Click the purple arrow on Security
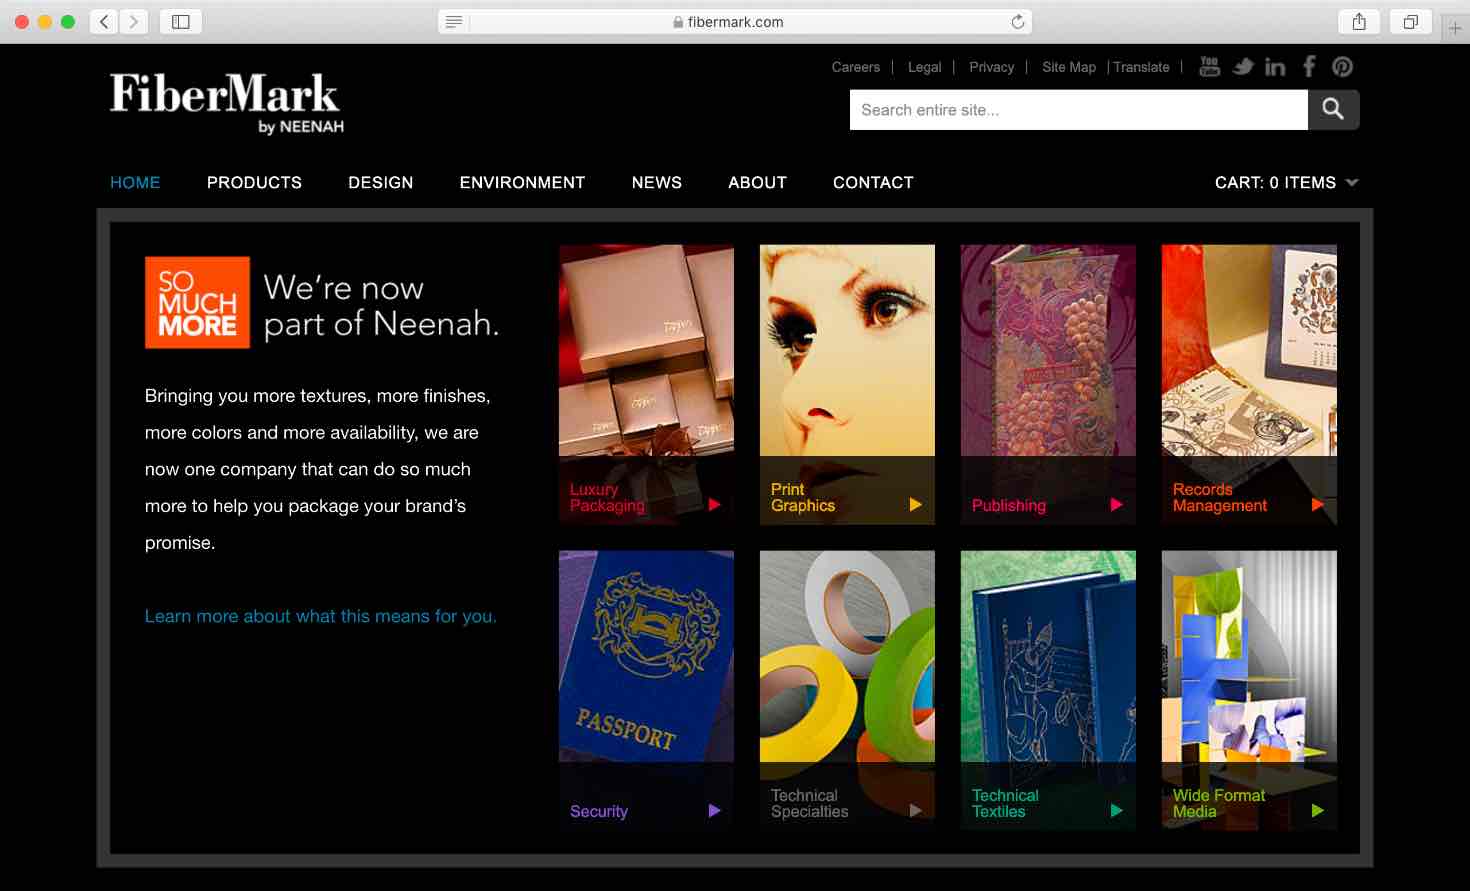Image resolution: width=1470 pixels, height=891 pixels. click(x=714, y=811)
